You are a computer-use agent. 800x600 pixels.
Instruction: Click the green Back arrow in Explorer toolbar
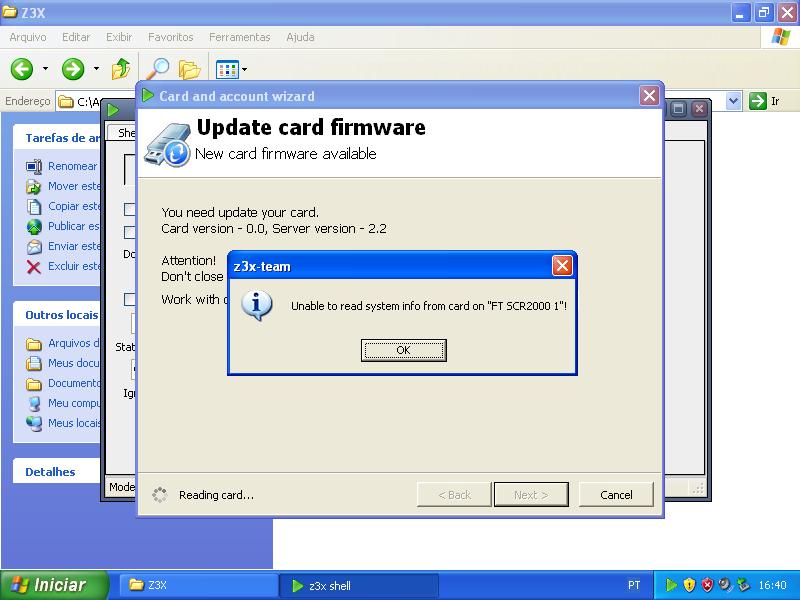(22, 69)
